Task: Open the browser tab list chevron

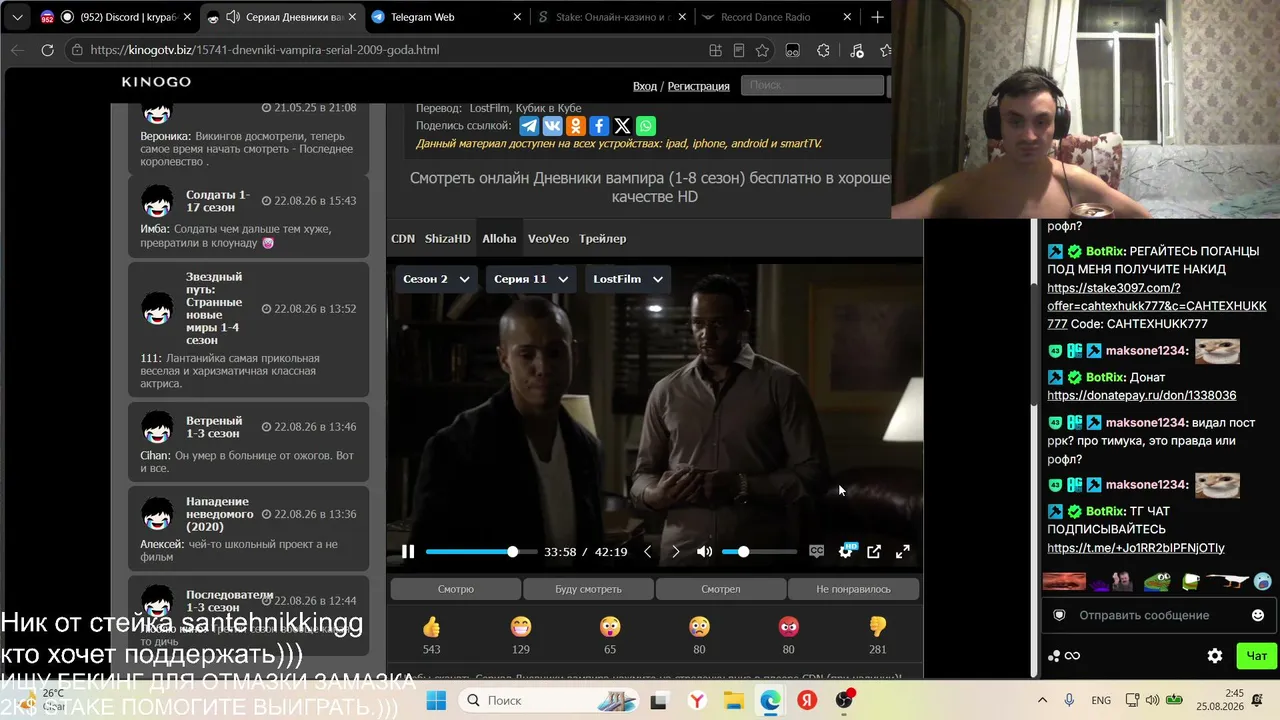Action: [17, 17]
